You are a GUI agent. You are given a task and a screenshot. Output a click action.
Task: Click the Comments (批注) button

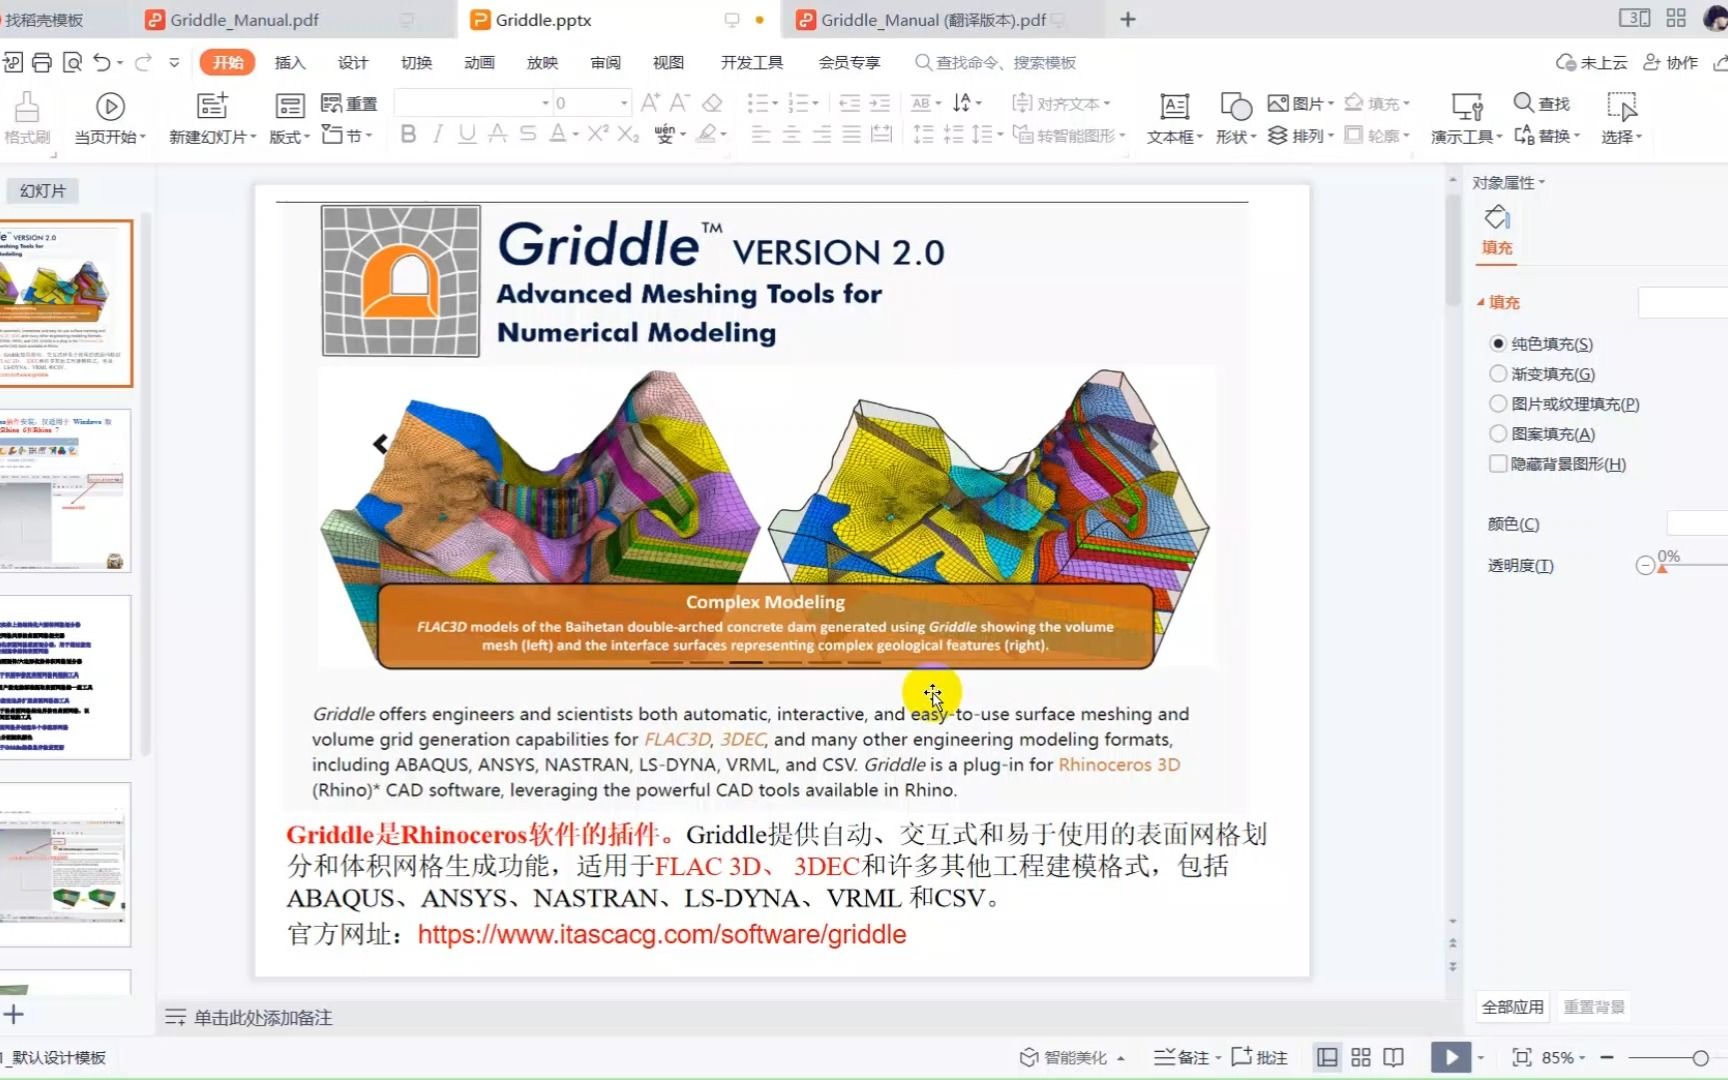click(1259, 1057)
